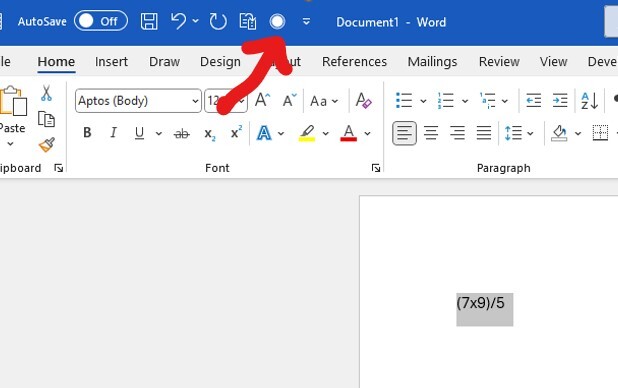Open the undo history dropdown arrow
The width and height of the screenshot is (618, 388).
click(195, 21)
